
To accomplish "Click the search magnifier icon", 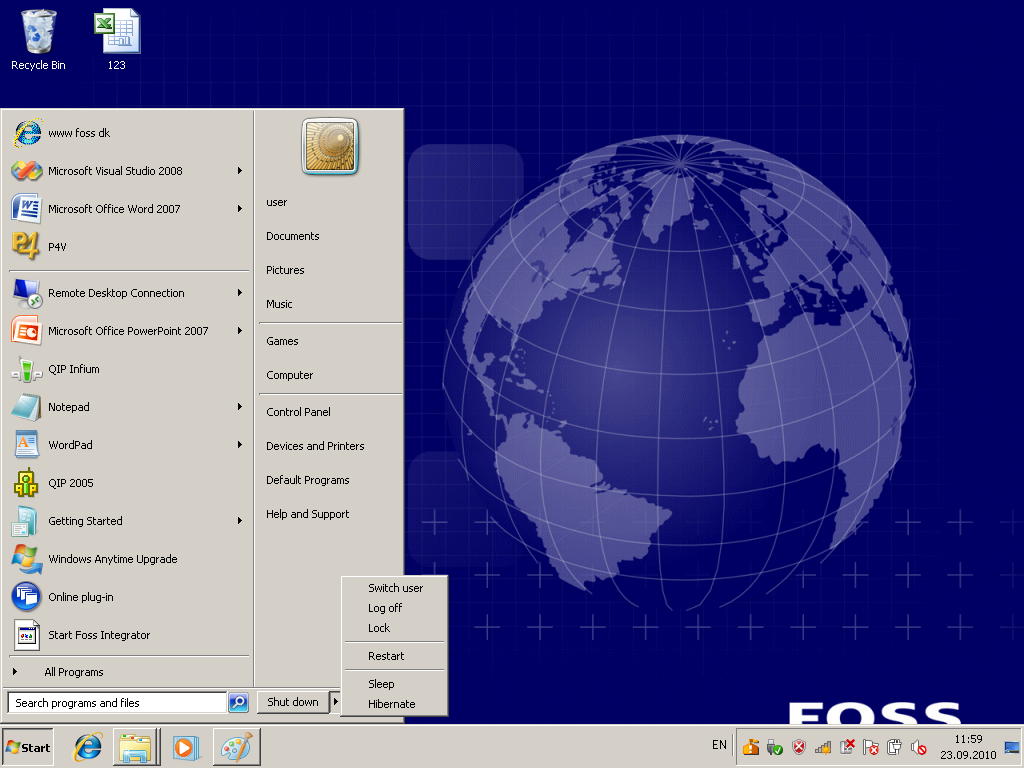I will [238, 703].
